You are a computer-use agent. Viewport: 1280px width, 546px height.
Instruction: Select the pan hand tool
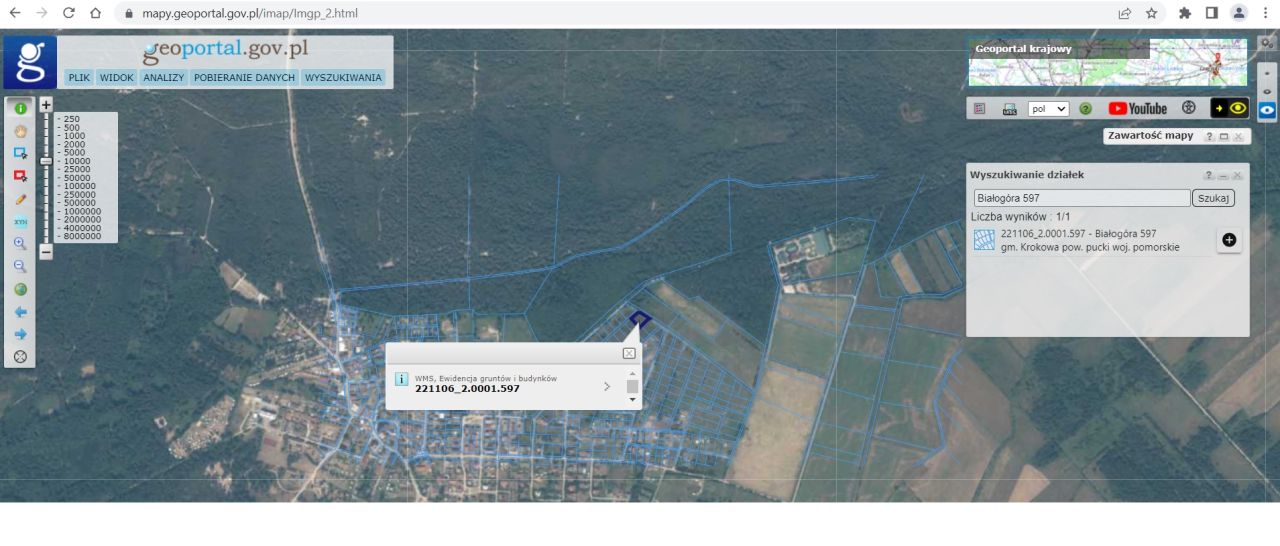pos(20,131)
